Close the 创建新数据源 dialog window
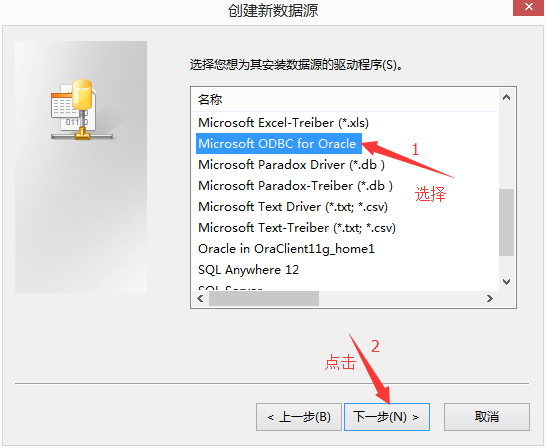This screenshot has width=546, height=448. [x=528, y=7]
